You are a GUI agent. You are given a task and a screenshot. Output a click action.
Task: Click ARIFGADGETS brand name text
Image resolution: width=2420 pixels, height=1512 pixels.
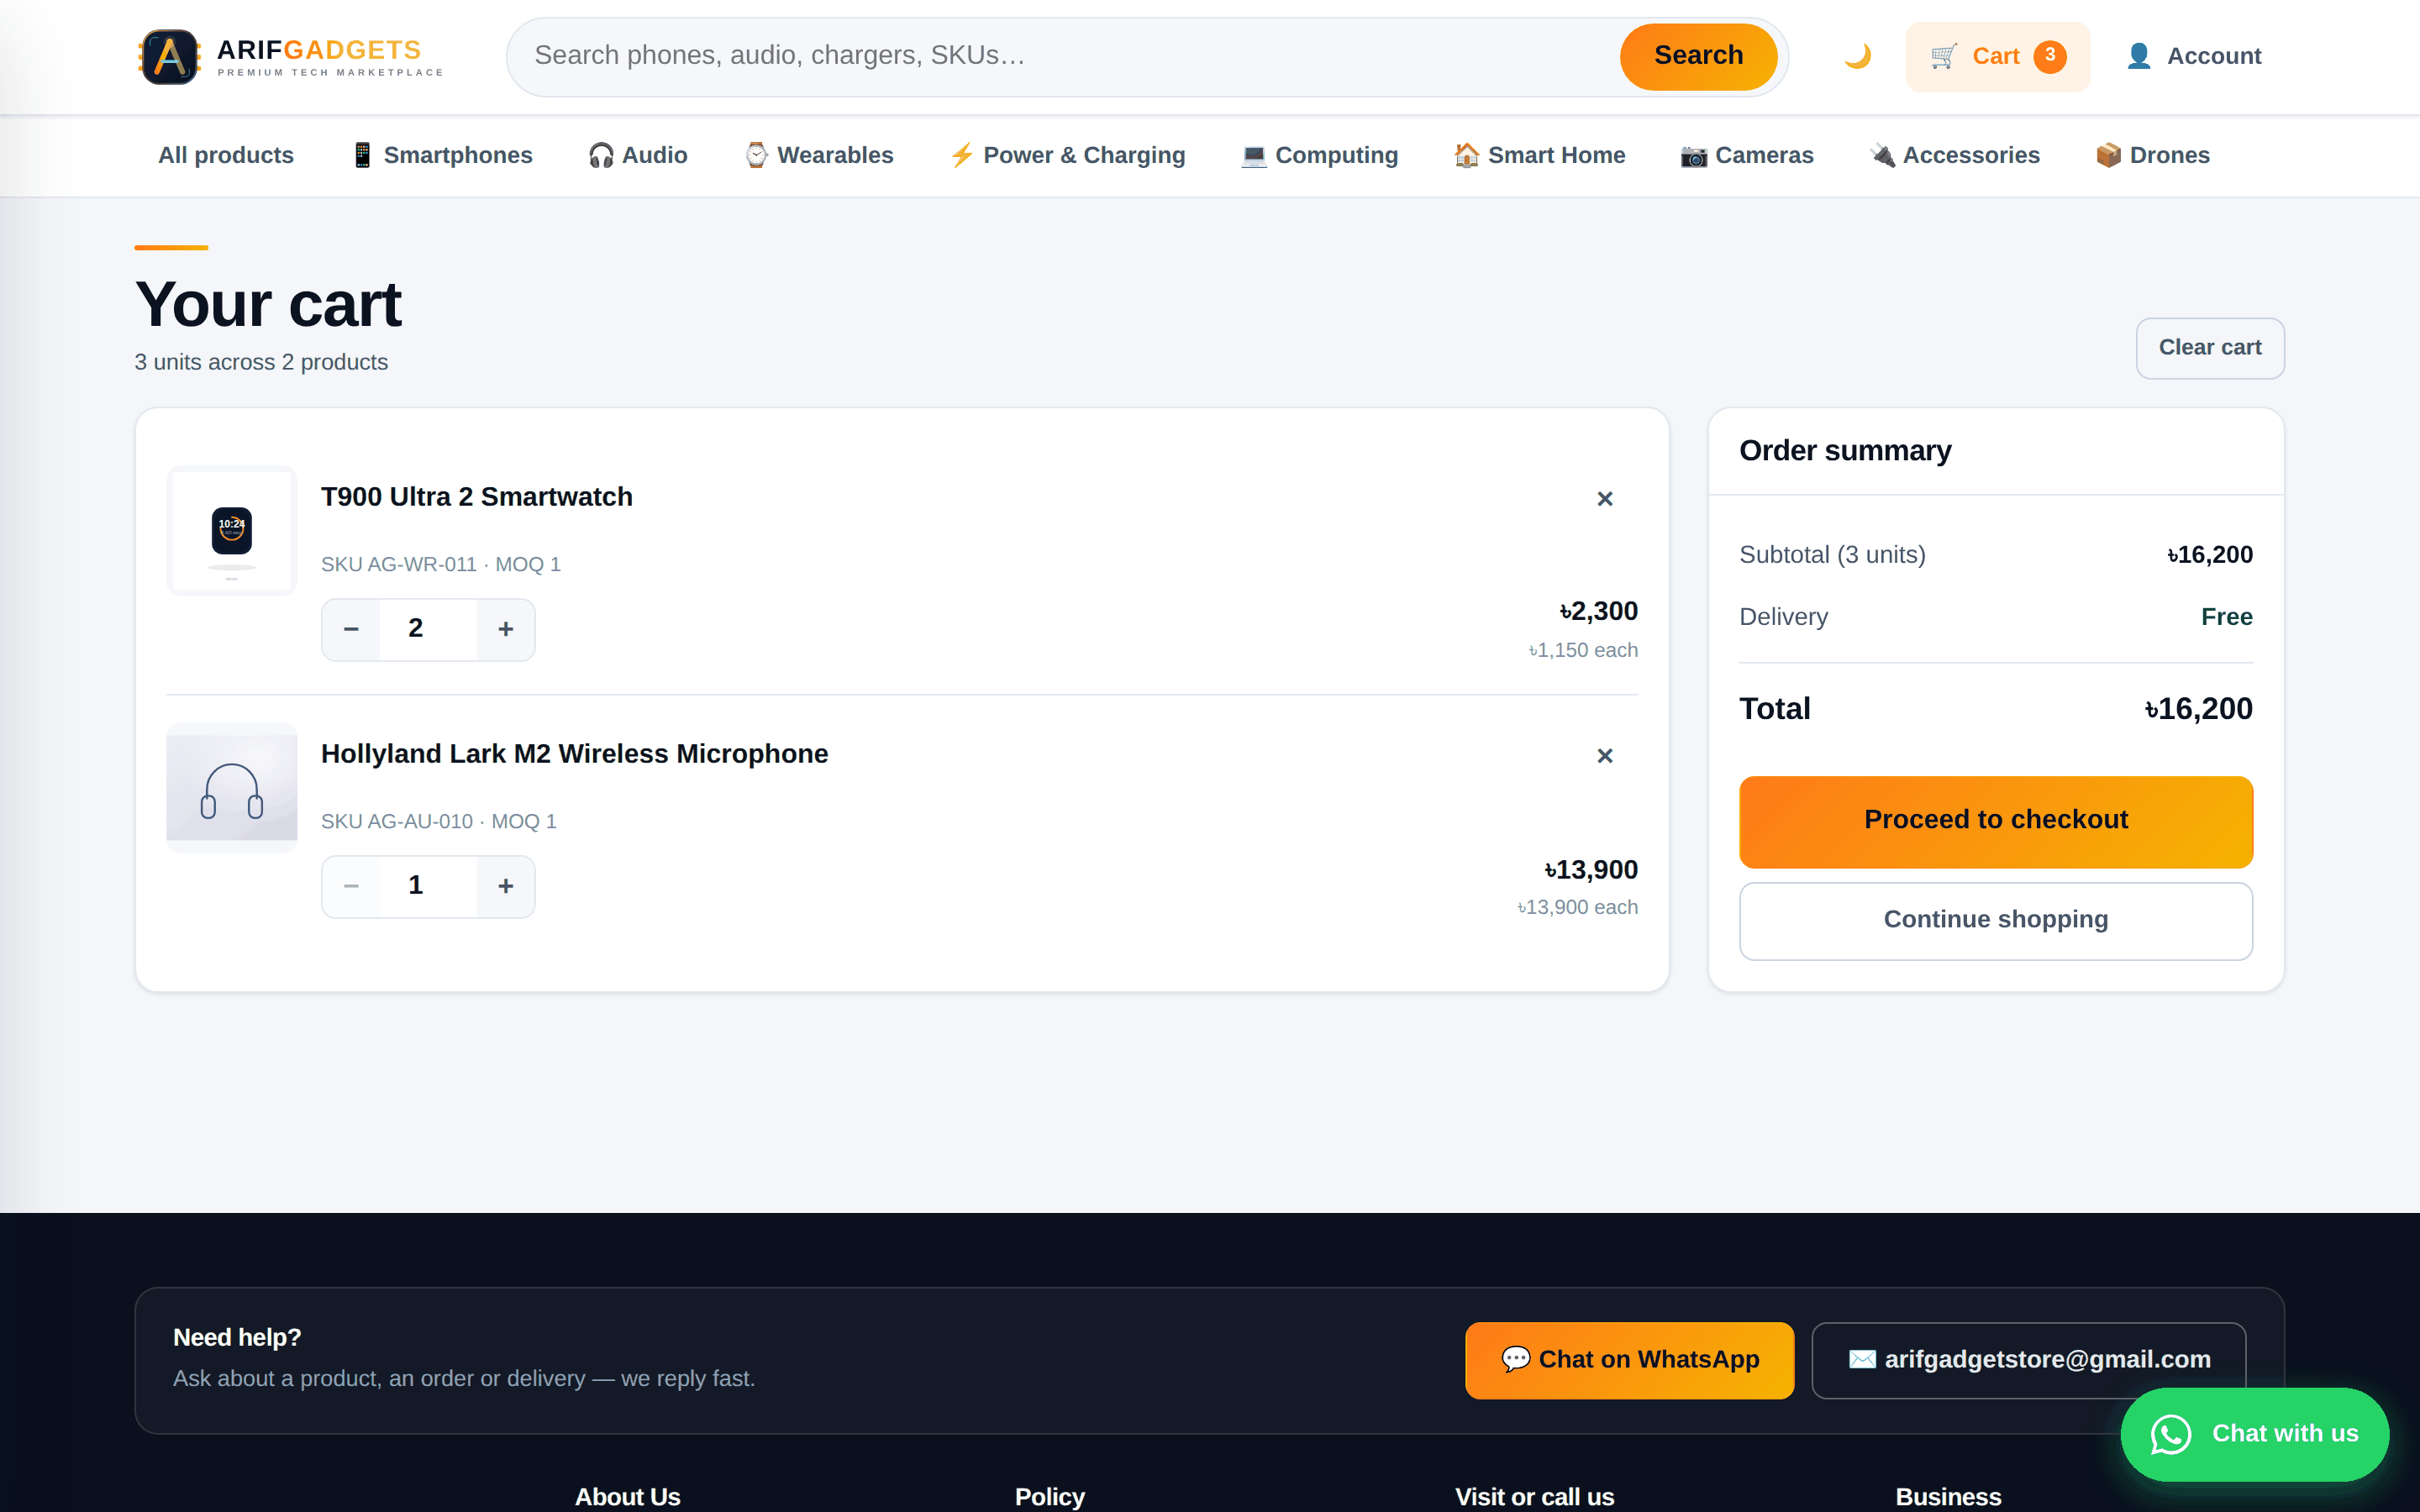[319, 50]
